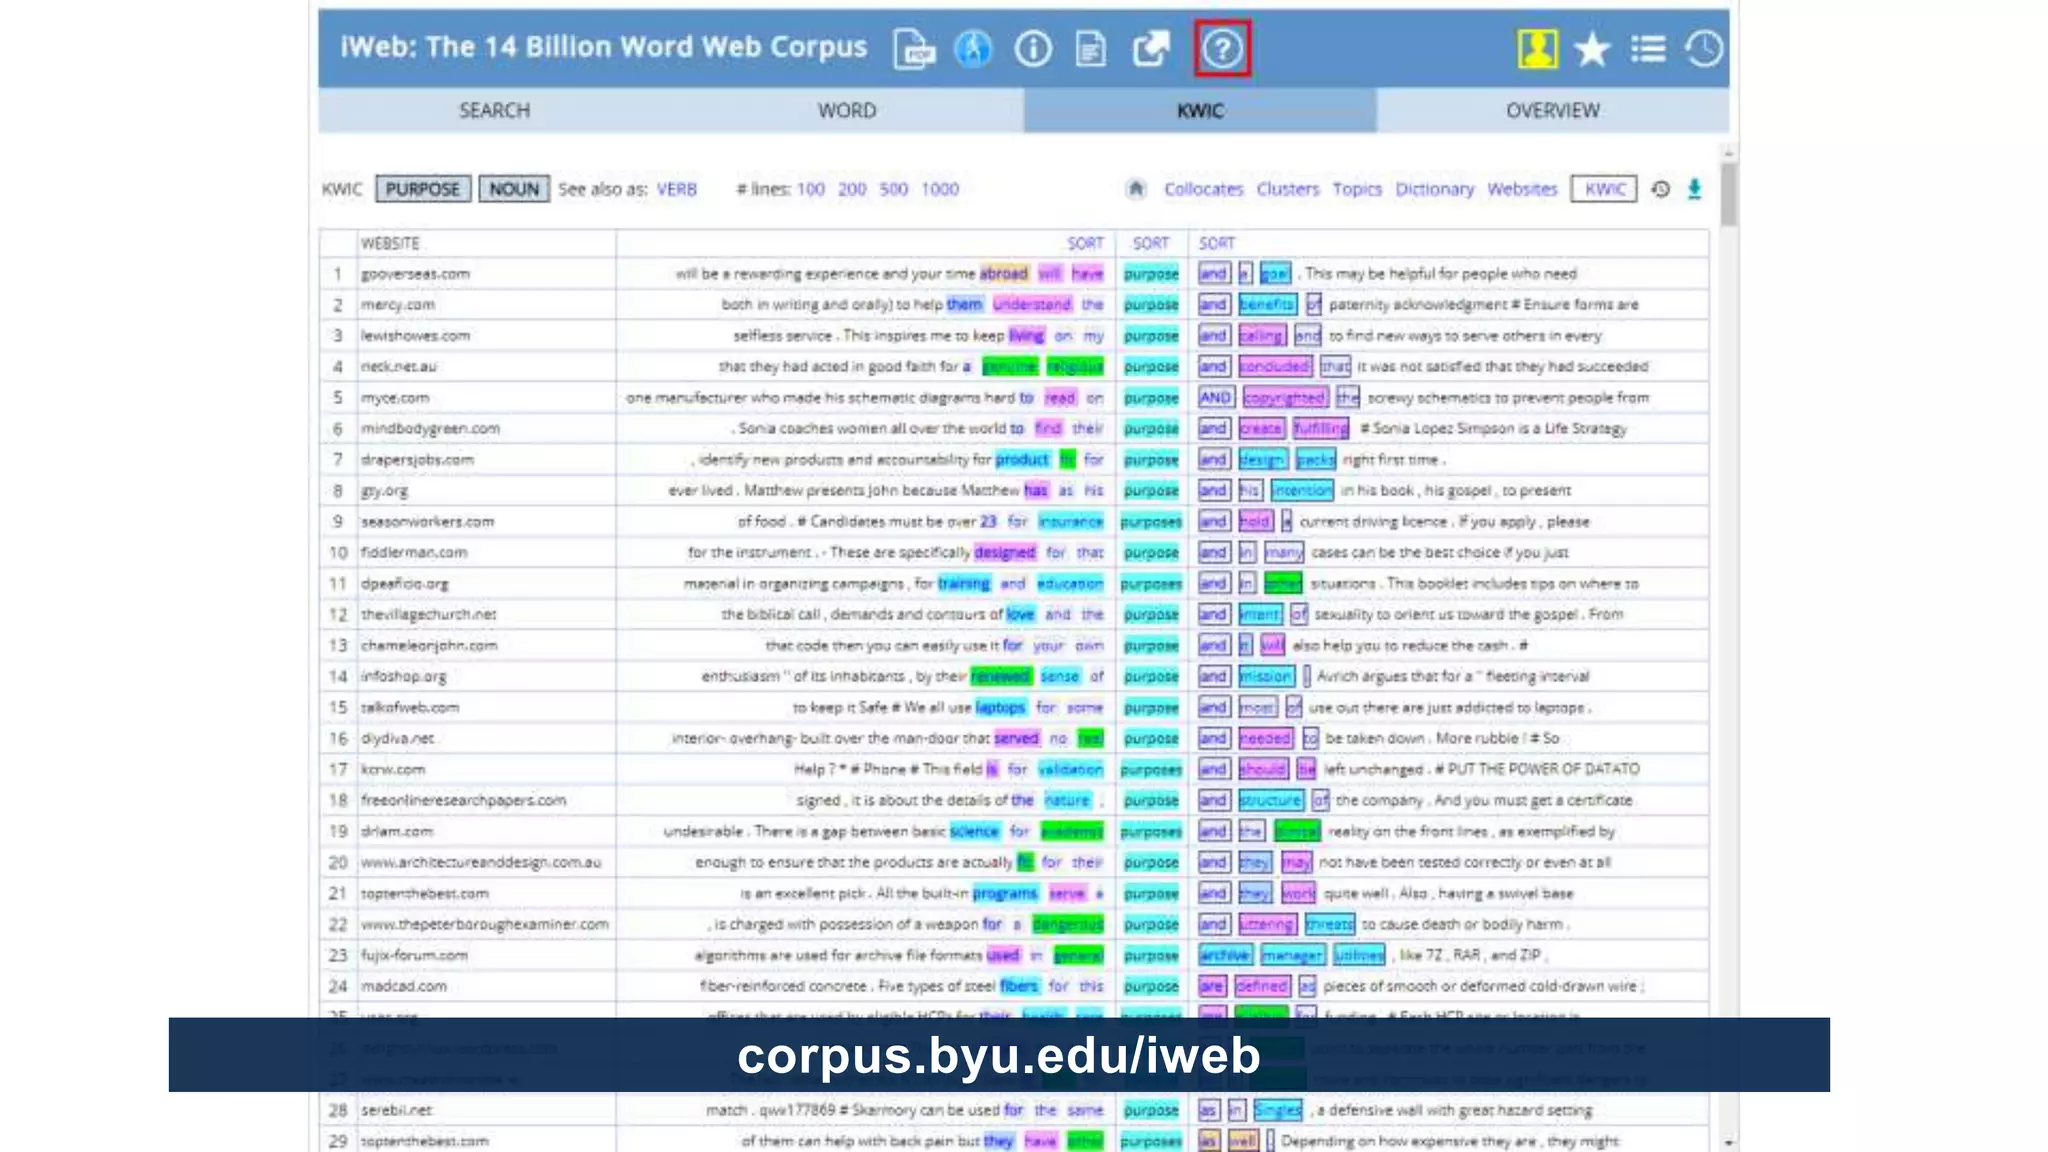Click the vertical scrollbar down arrow

(1729, 1142)
